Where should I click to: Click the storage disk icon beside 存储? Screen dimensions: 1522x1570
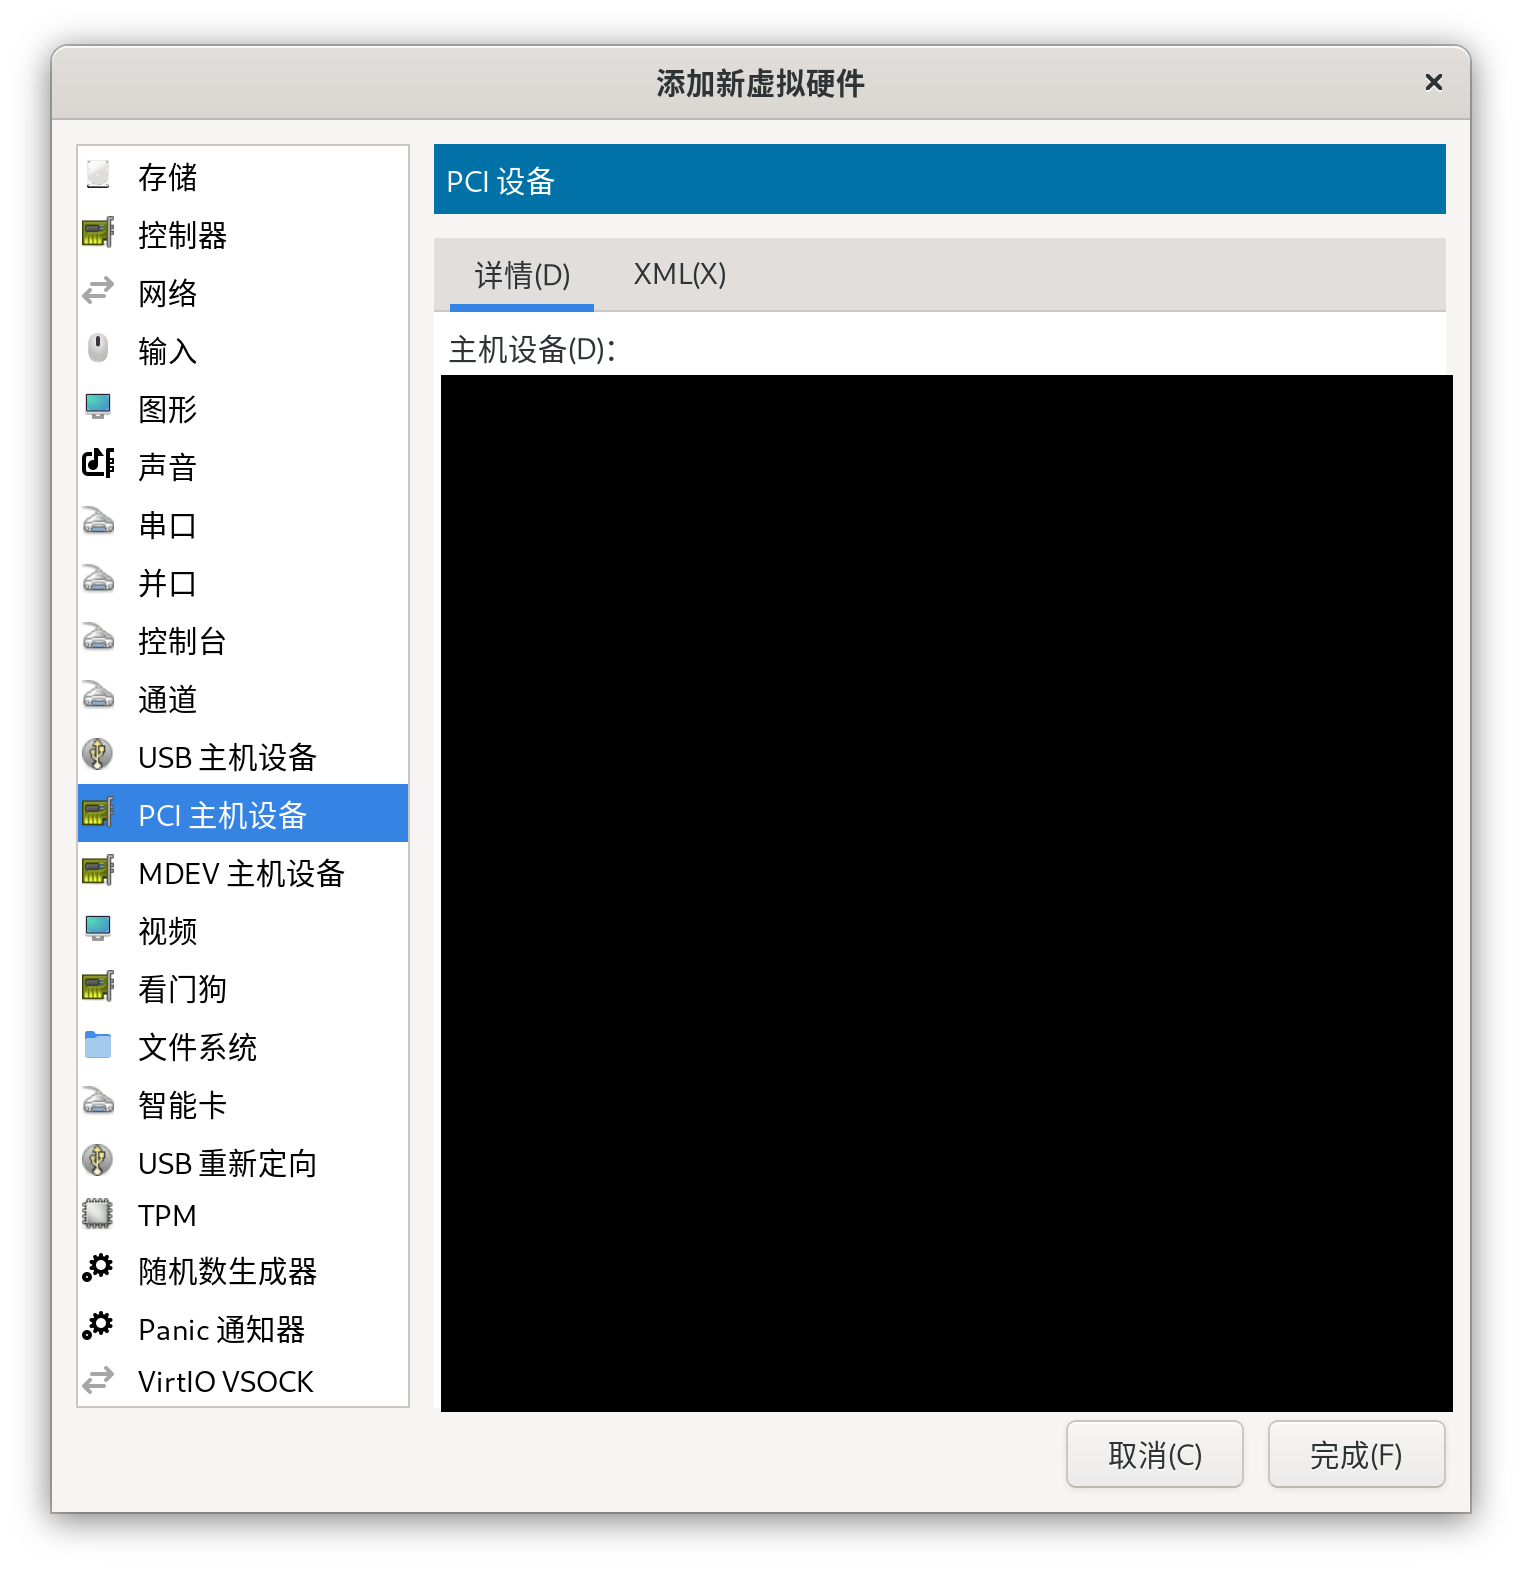(x=98, y=175)
